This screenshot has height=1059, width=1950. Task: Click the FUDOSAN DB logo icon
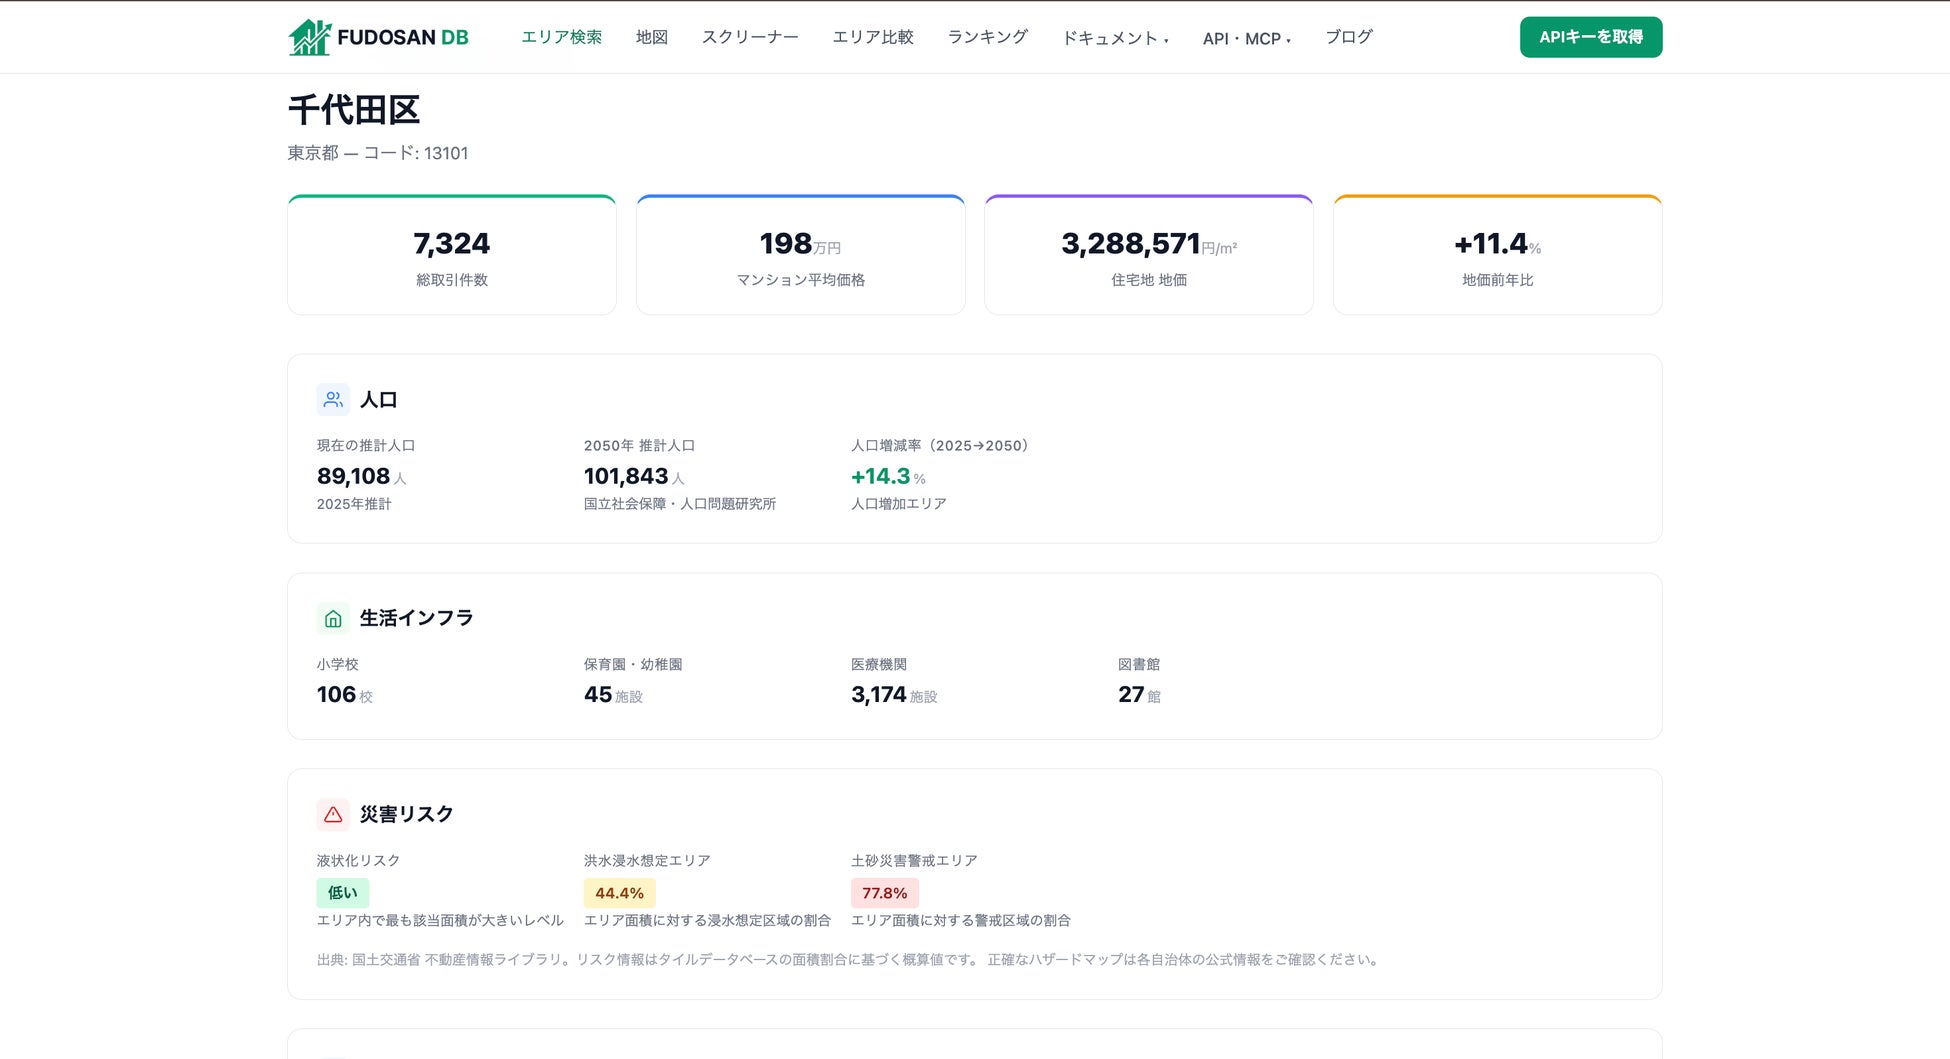coord(310,37)
